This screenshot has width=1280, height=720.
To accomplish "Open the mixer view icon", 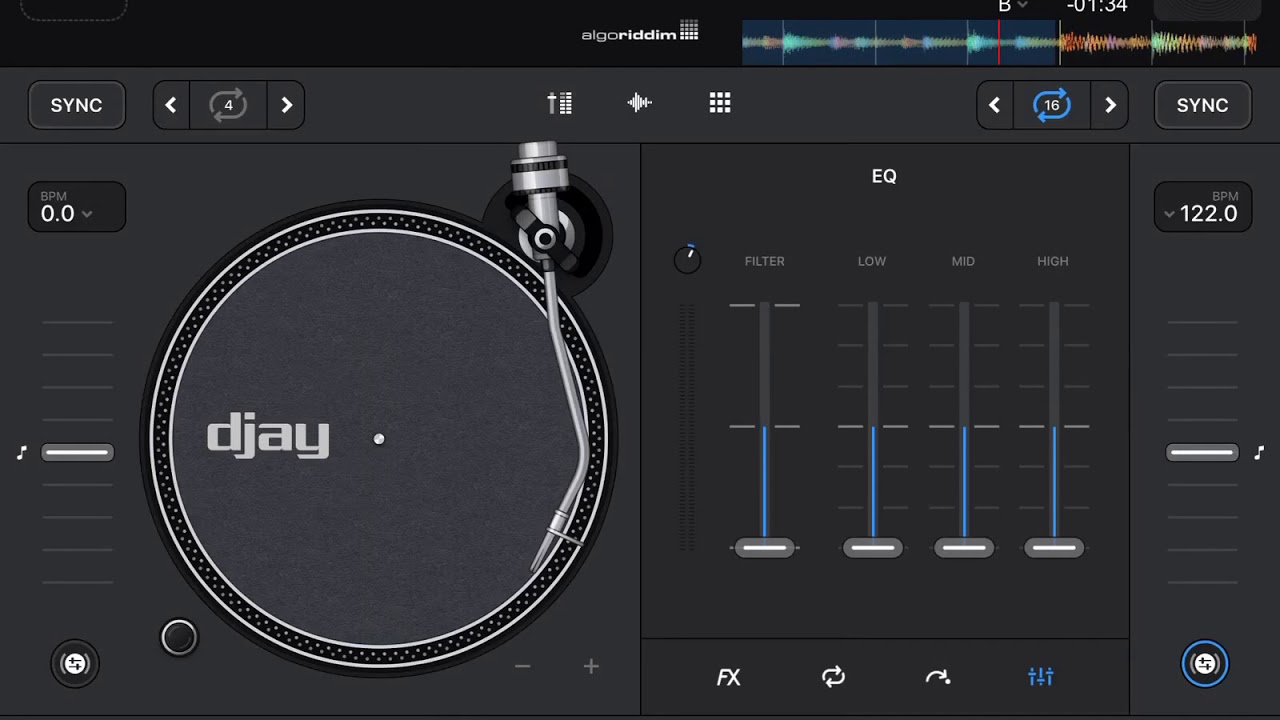I will coord(560,103).
